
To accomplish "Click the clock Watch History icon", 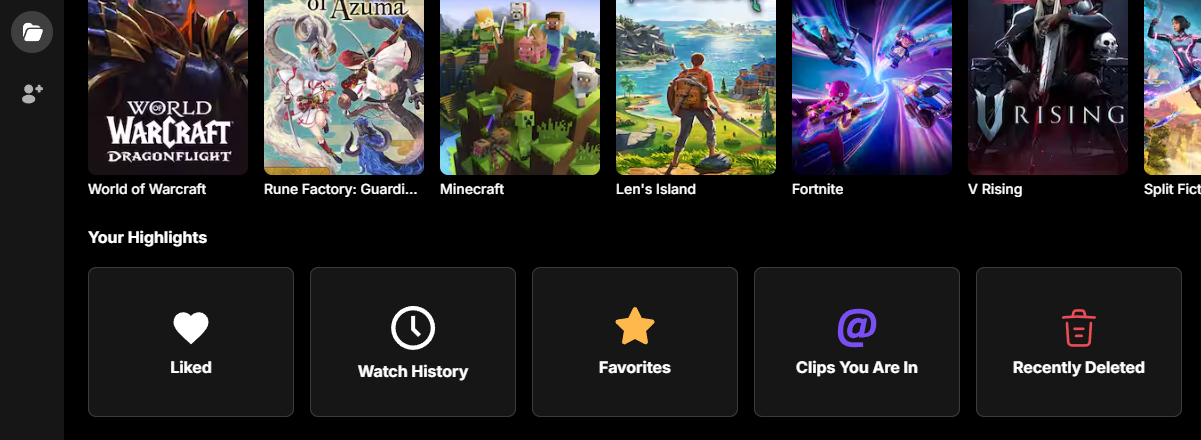I will [413, 328].
